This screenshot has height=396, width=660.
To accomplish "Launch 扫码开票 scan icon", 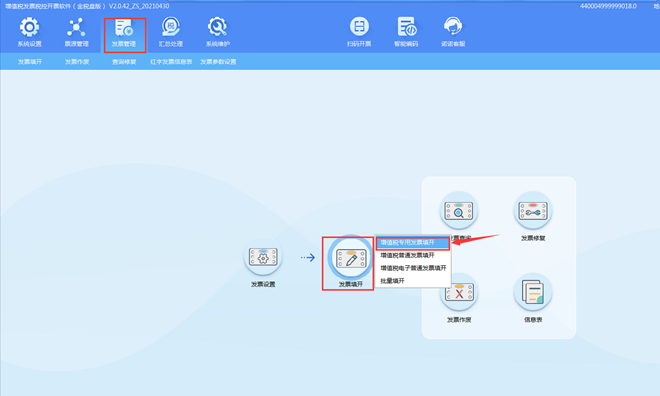I will coord(359,27).
